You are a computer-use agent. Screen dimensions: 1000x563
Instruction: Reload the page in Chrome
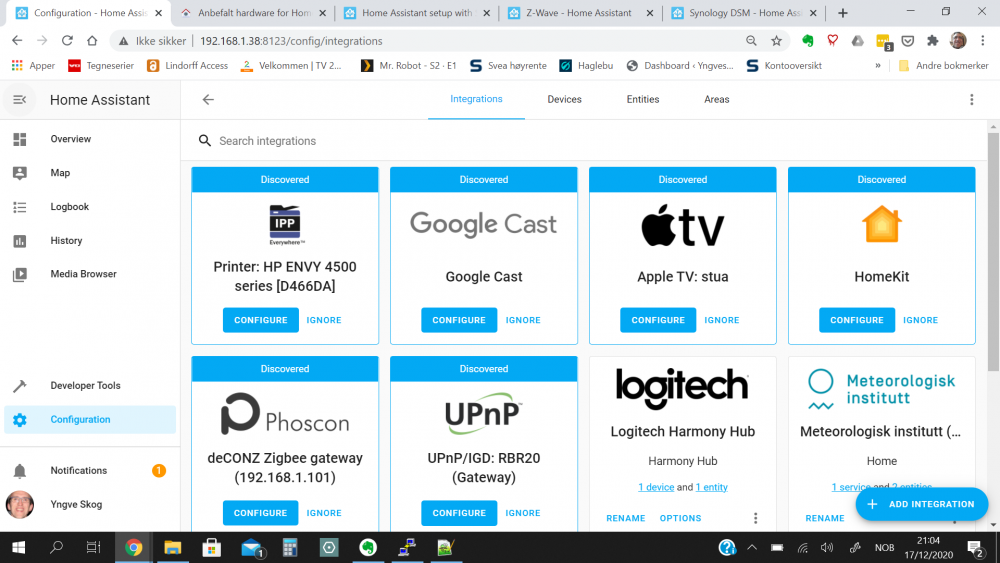pos(67,41)
